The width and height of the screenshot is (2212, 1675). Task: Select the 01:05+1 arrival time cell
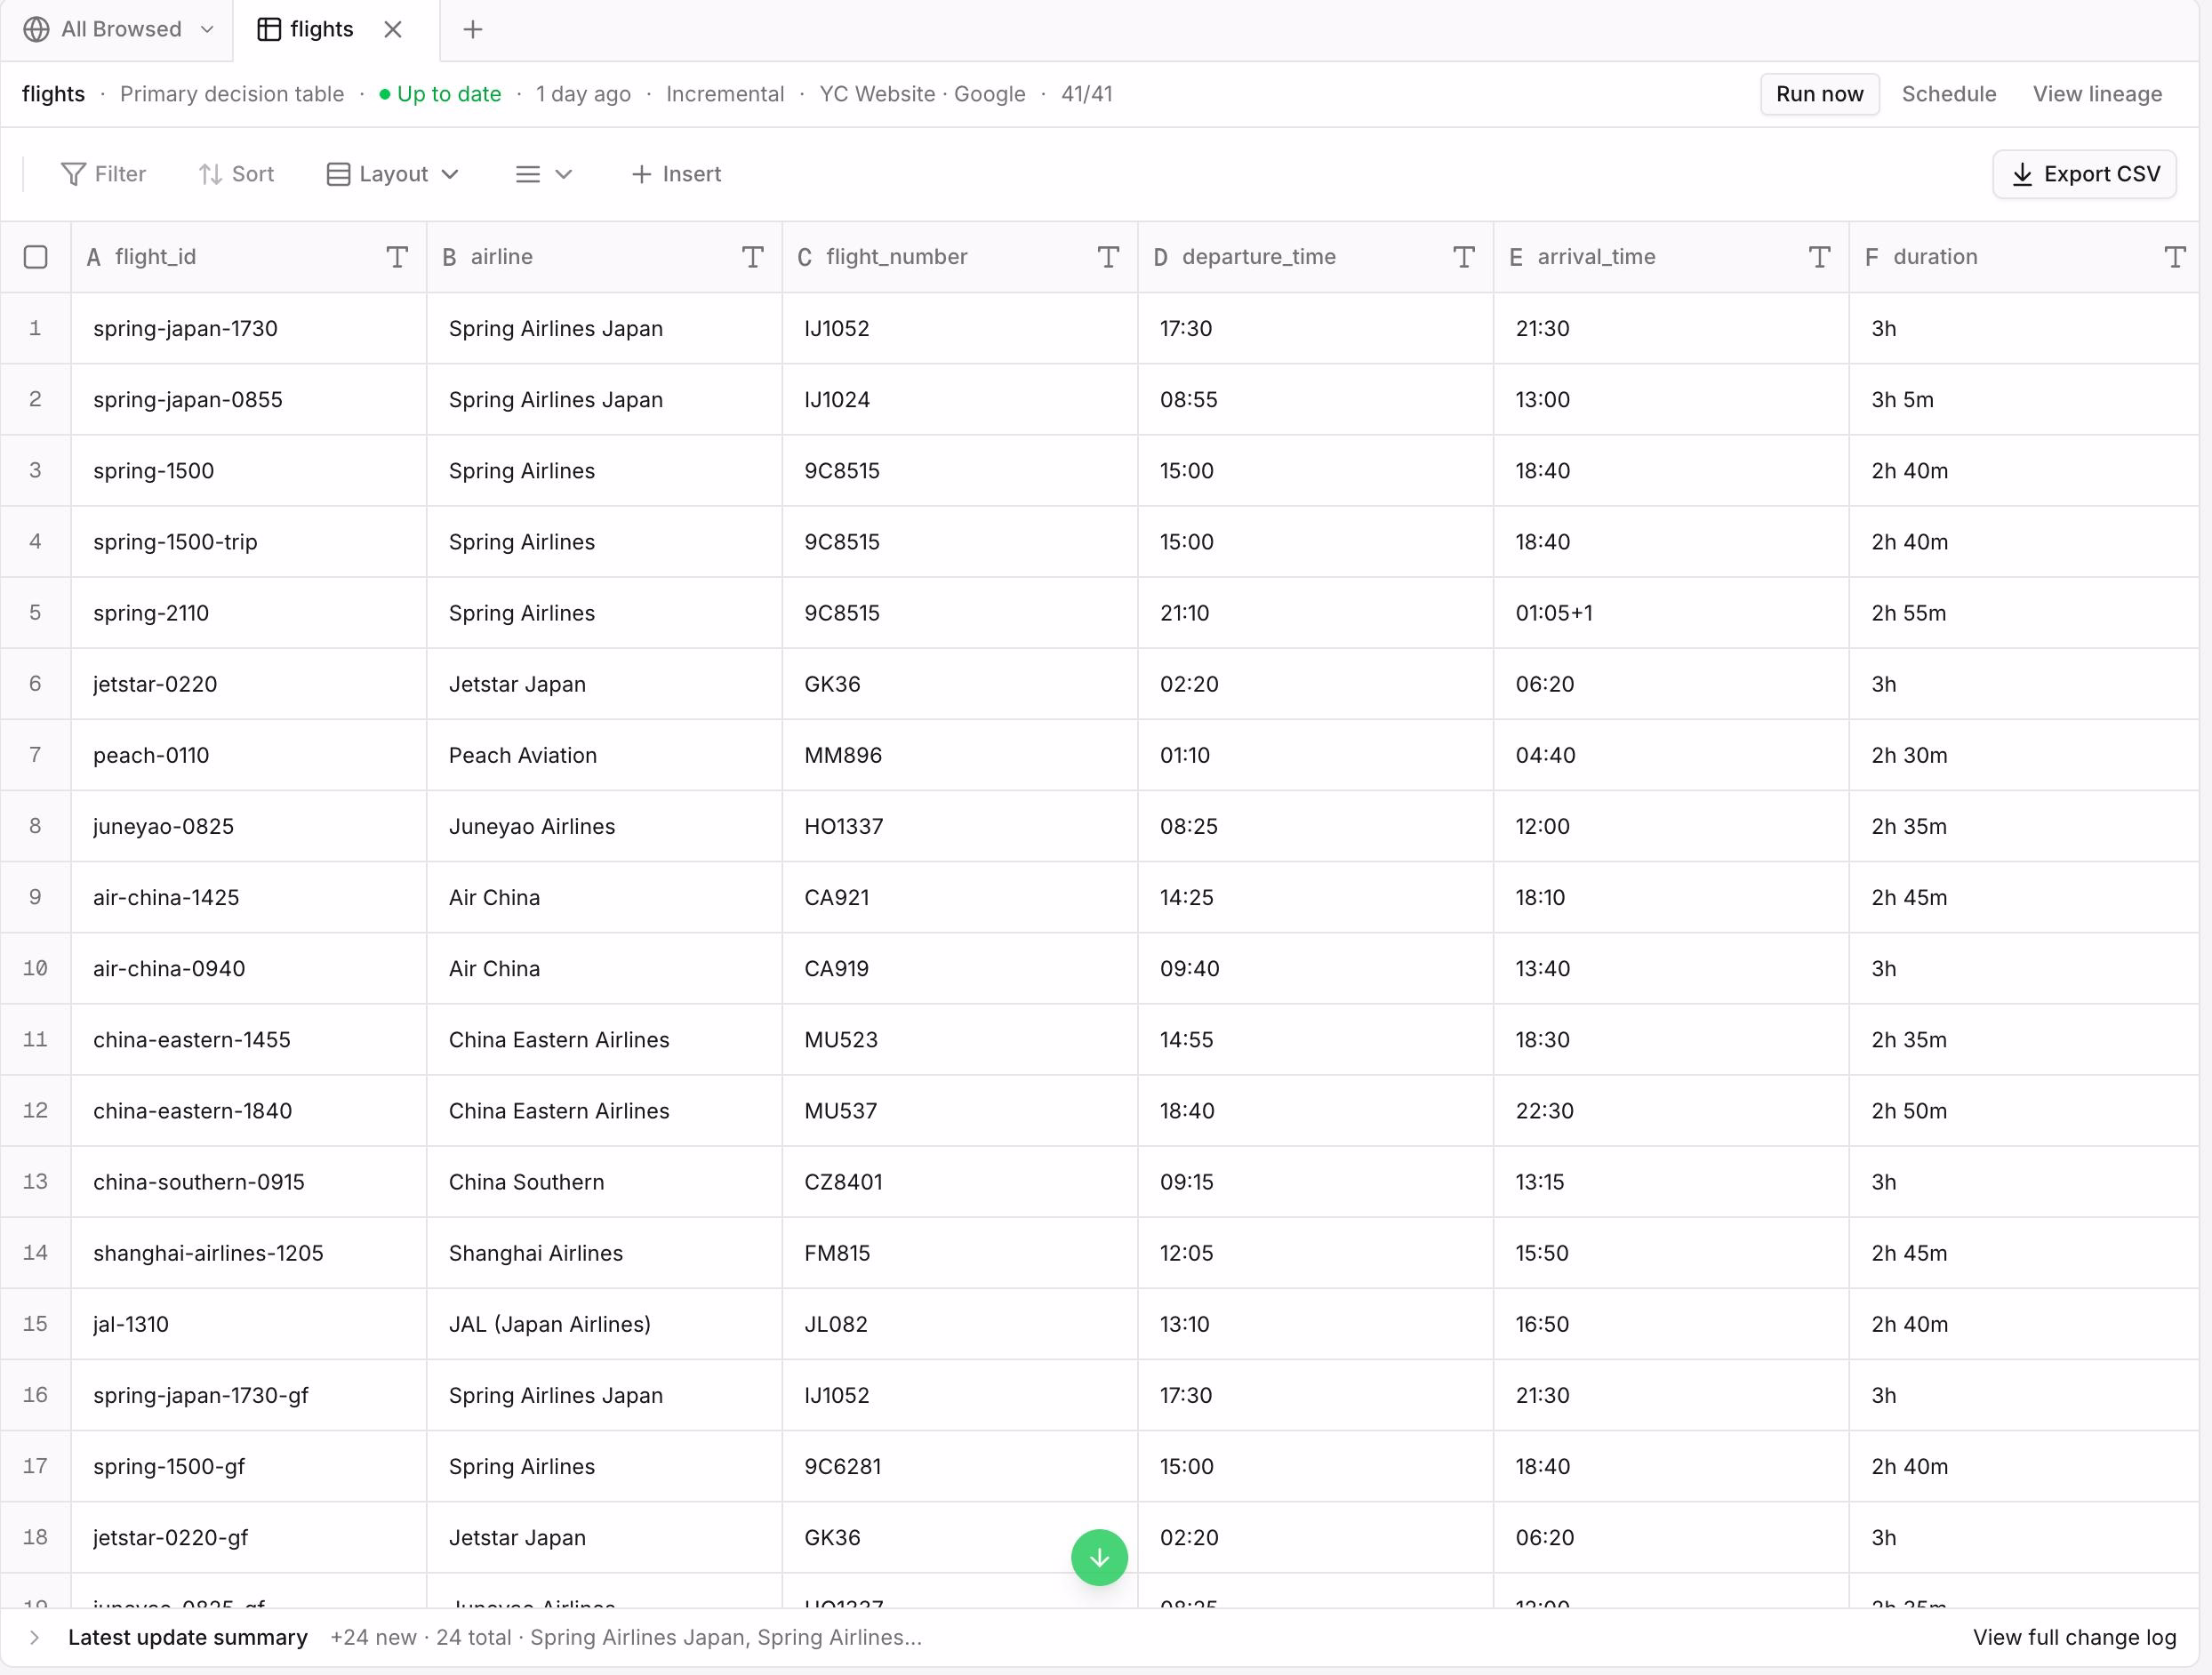[1672, 613]
